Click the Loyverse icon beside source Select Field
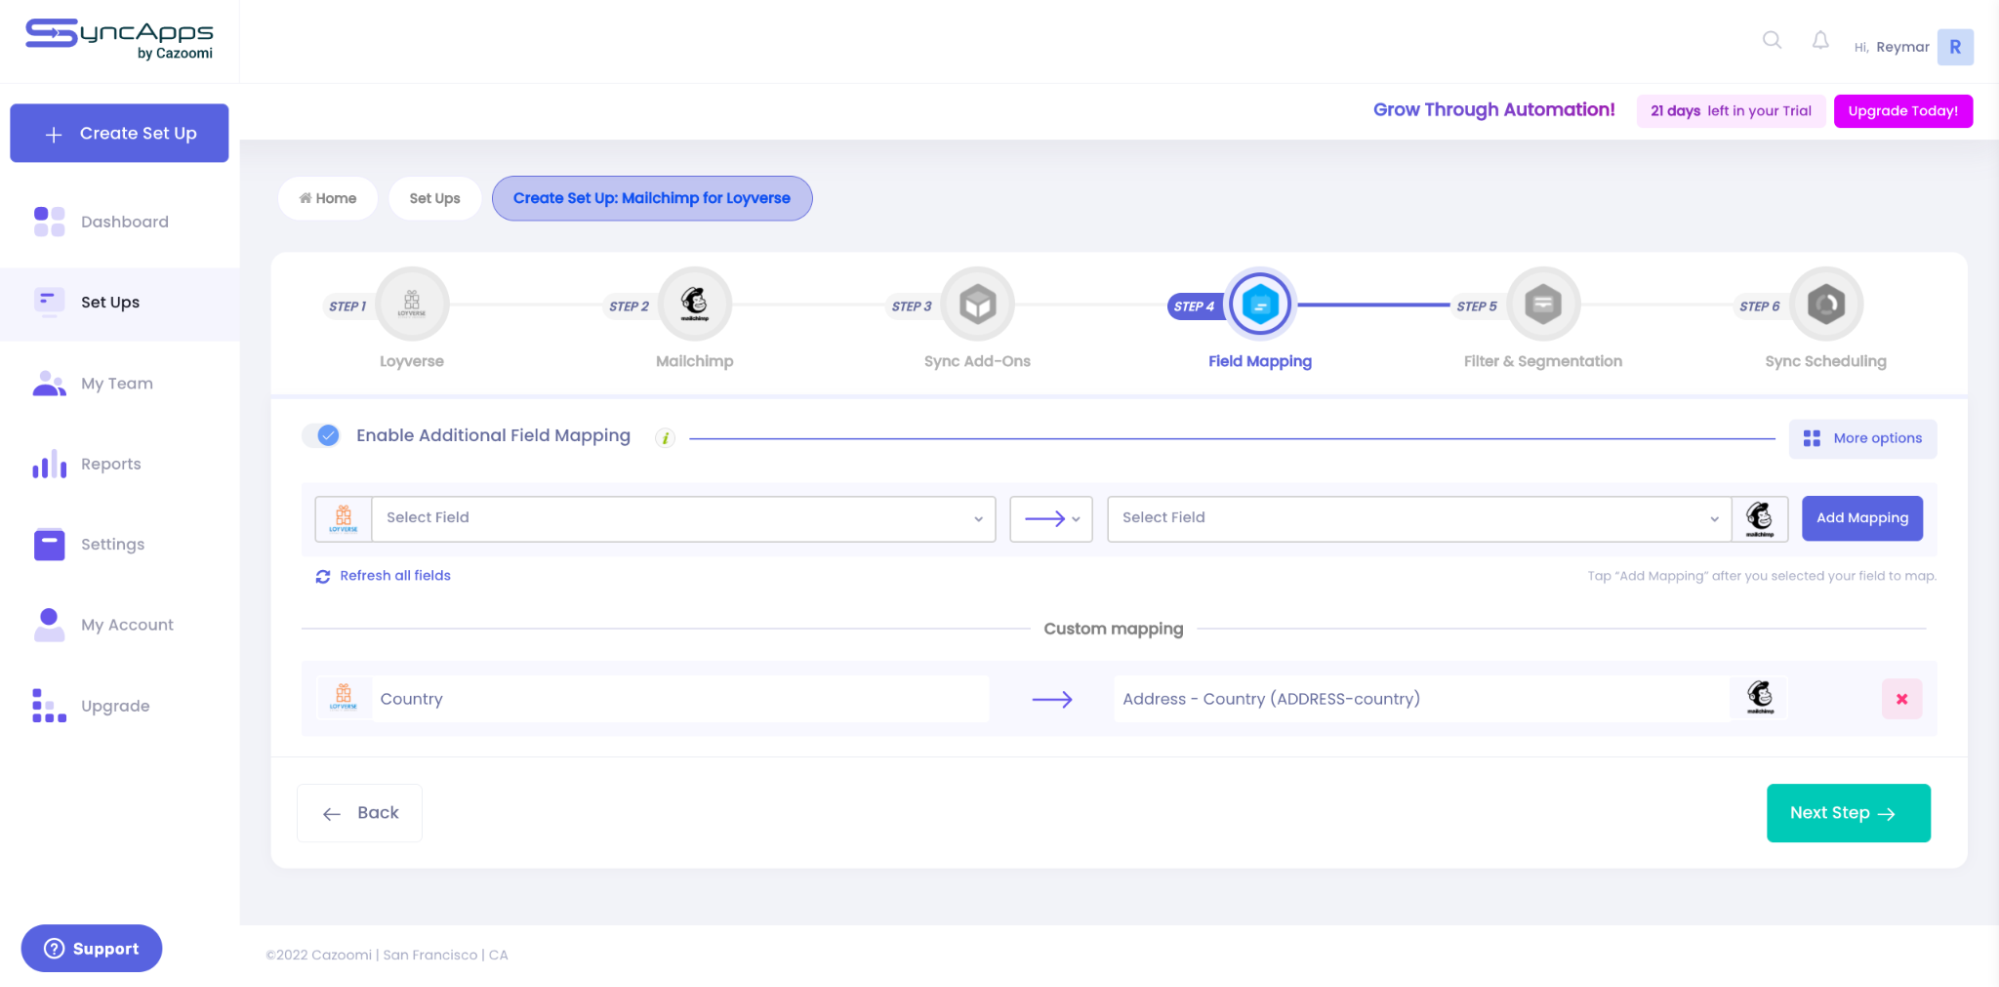Image resolution: width=1999 pixels, height=987 pixels. pos(343,519)
